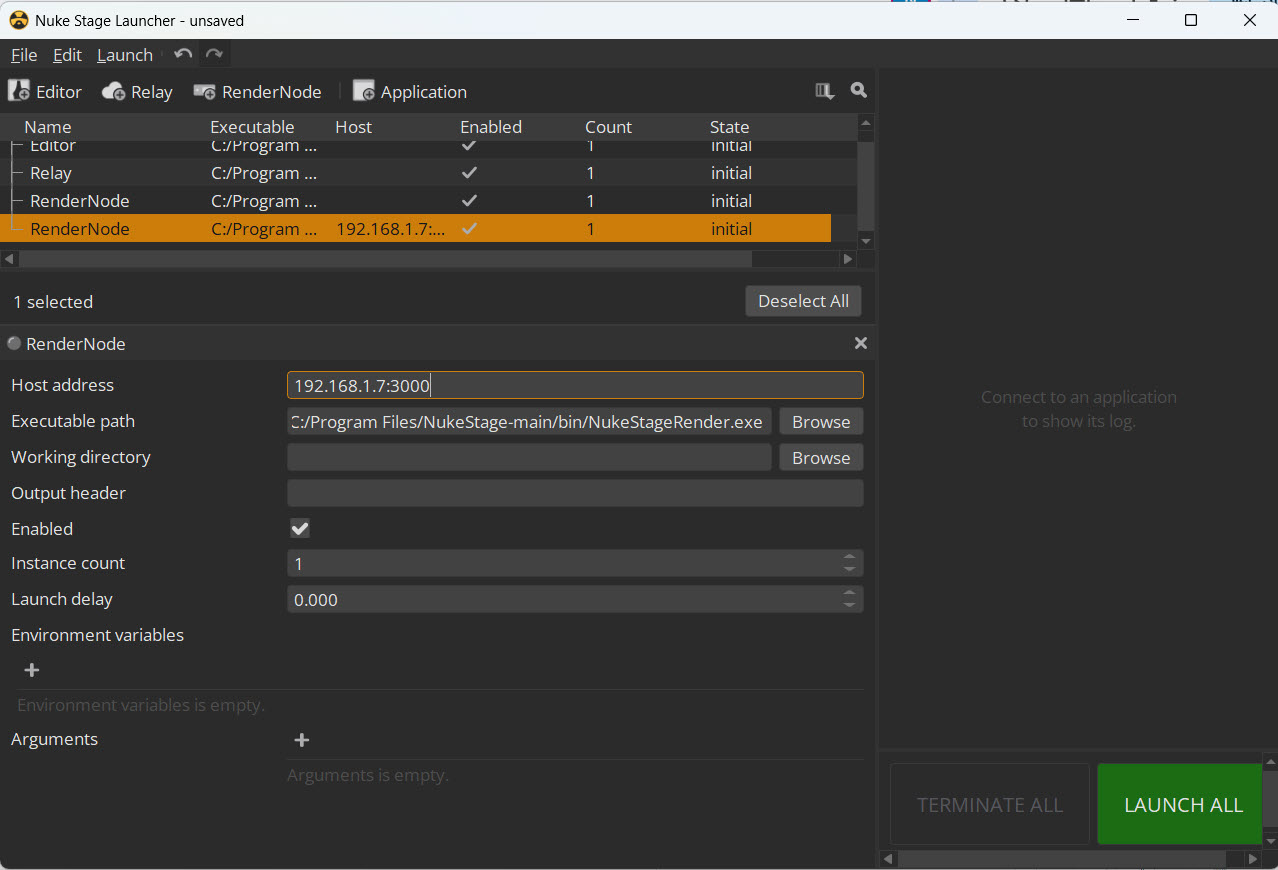
Task: Click the undo arrow icon
Action: [x=183, y=54]
